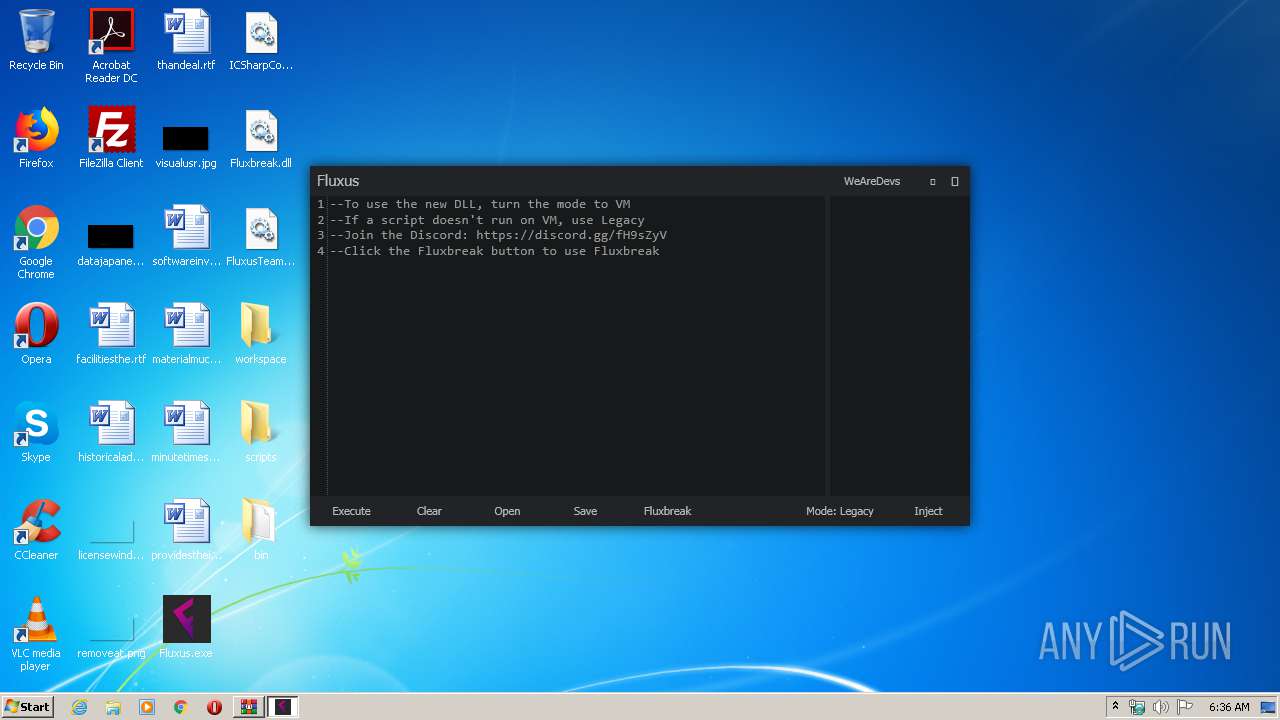Select the workspace folder
This screenshot has height=720, width=1280.
point(261,335)
